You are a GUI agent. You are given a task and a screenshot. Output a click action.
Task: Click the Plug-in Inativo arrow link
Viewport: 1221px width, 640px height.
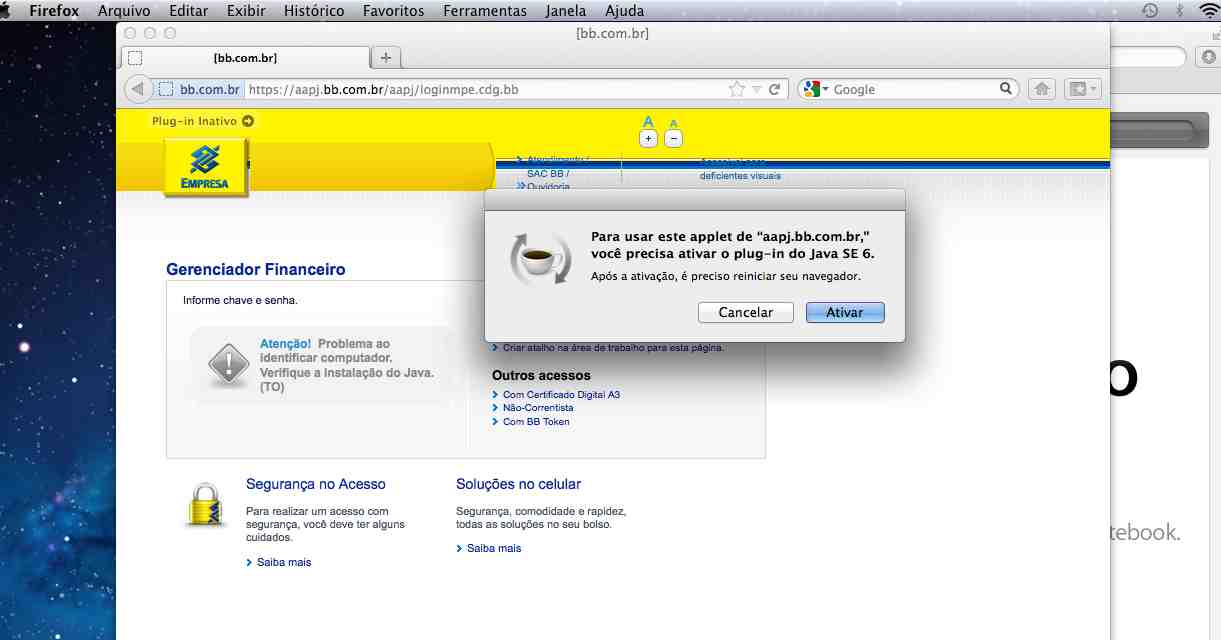pyautogui.click(x=203, y=121)
